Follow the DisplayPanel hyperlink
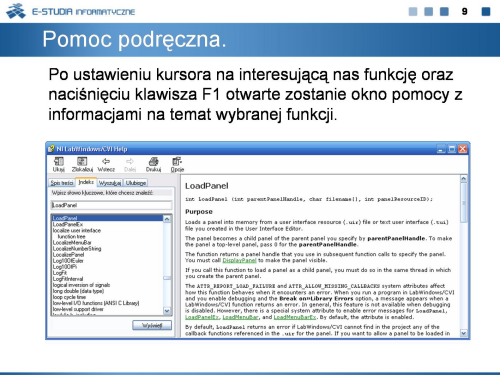 (239, 260)
